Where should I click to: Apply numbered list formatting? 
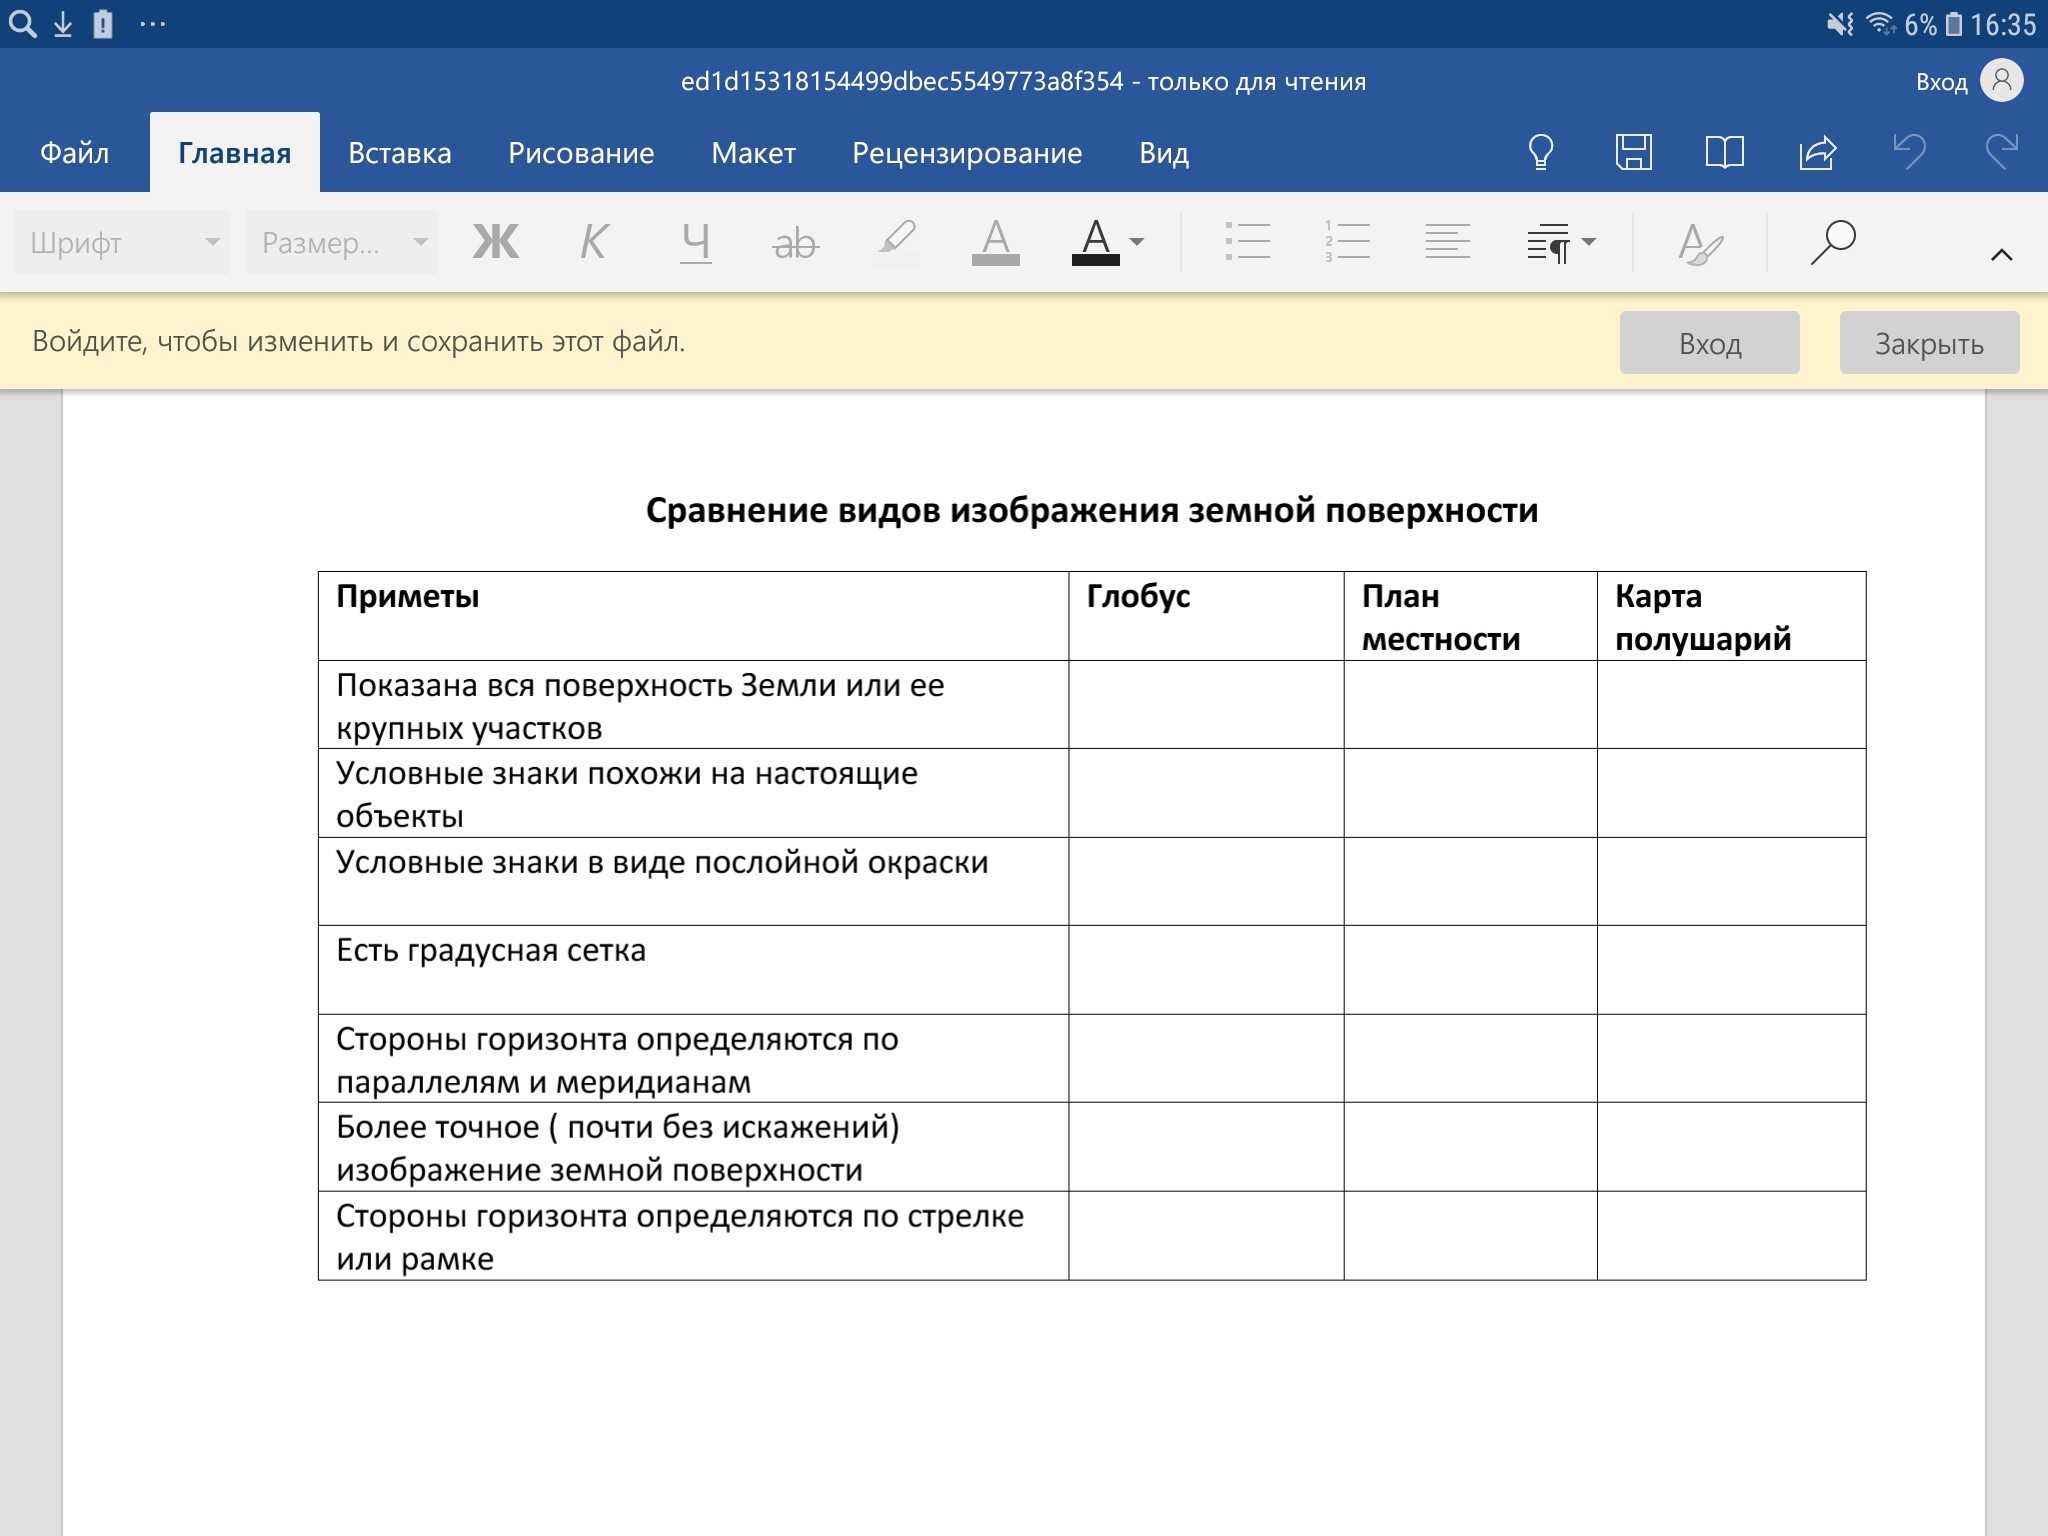(1347, 242)
